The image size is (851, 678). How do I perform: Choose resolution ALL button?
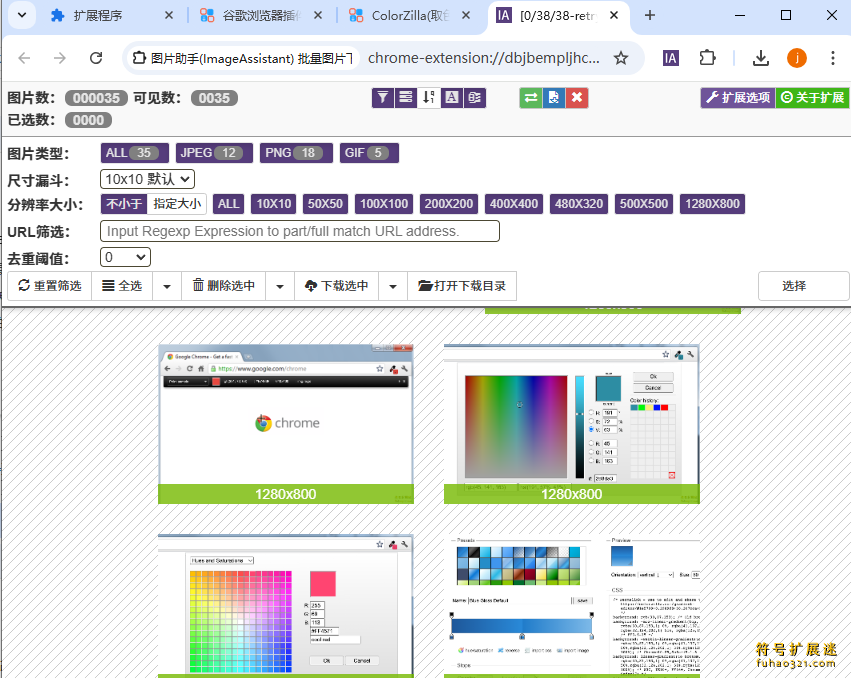click(228, 204)
